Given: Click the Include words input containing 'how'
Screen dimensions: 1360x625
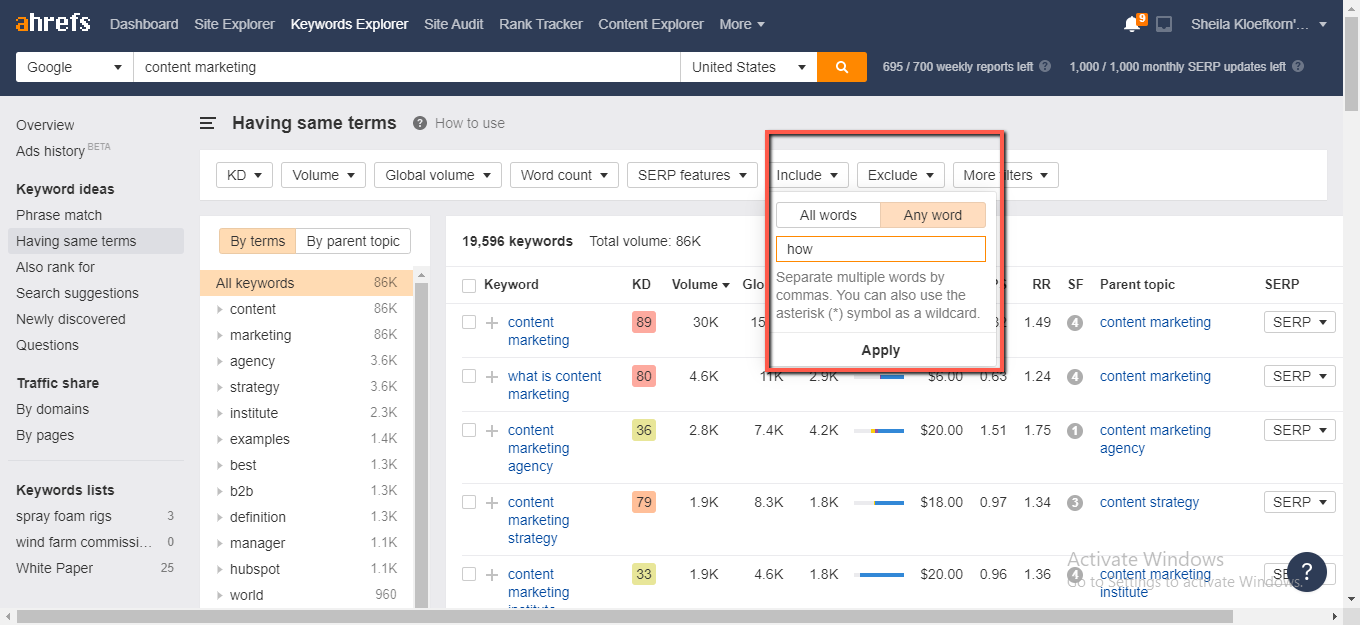Looking at the screenshot, I should 881,249.
